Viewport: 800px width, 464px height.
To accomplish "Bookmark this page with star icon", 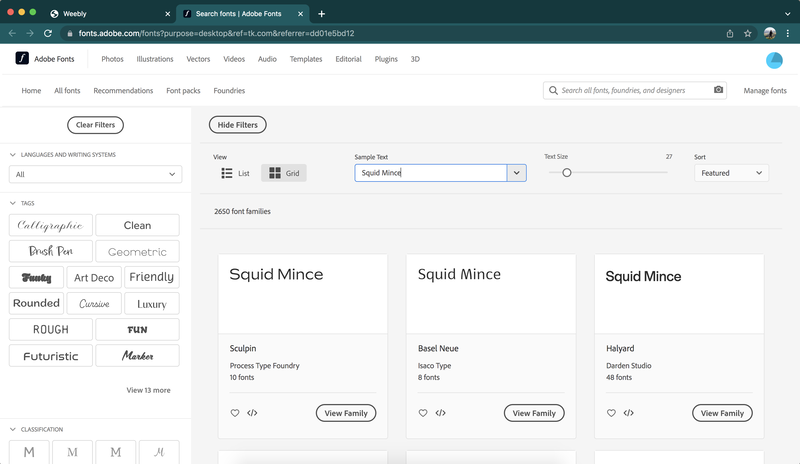I will pos(747,33).
